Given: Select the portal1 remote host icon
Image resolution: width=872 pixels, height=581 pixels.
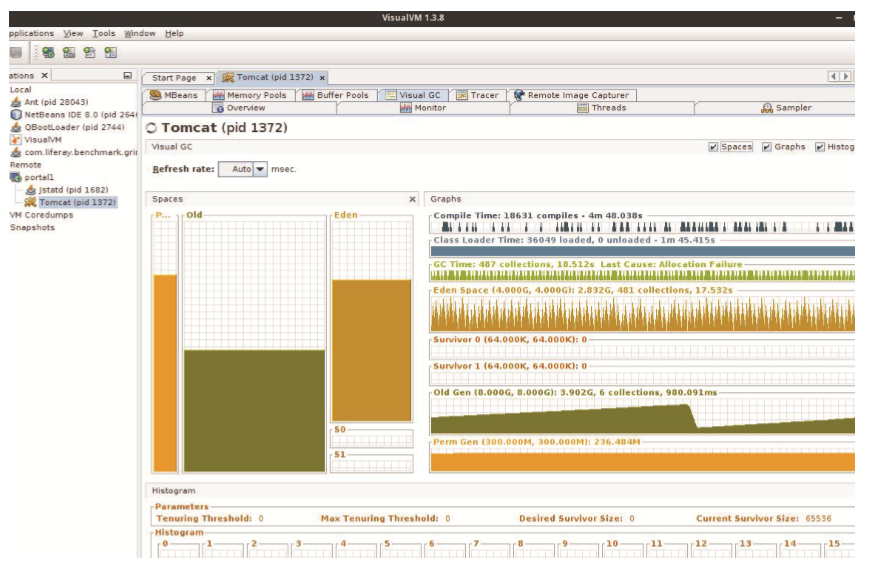Looking at the screenshot, I should pos(16,177).
